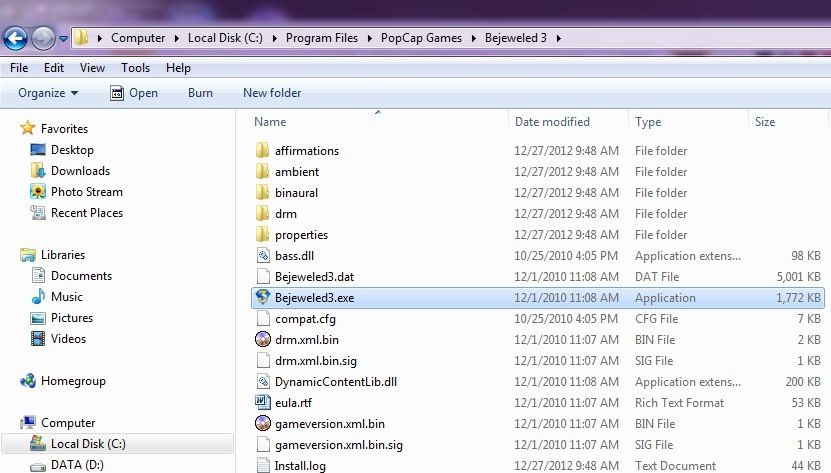
Task: Click the compat.cfg file icon
Action: coord(263,318)
